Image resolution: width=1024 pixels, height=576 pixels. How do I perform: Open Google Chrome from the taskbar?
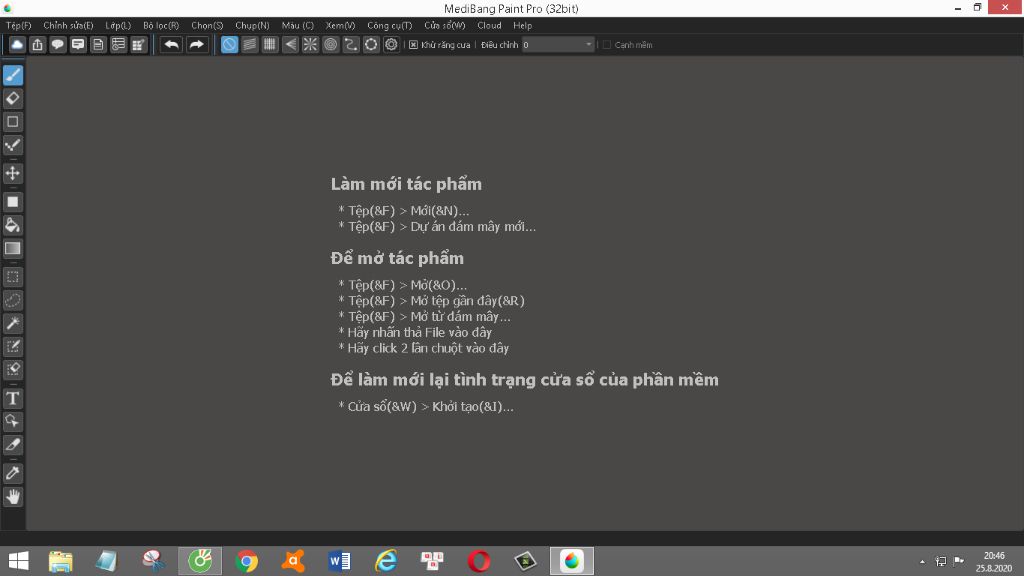[246, 561]
